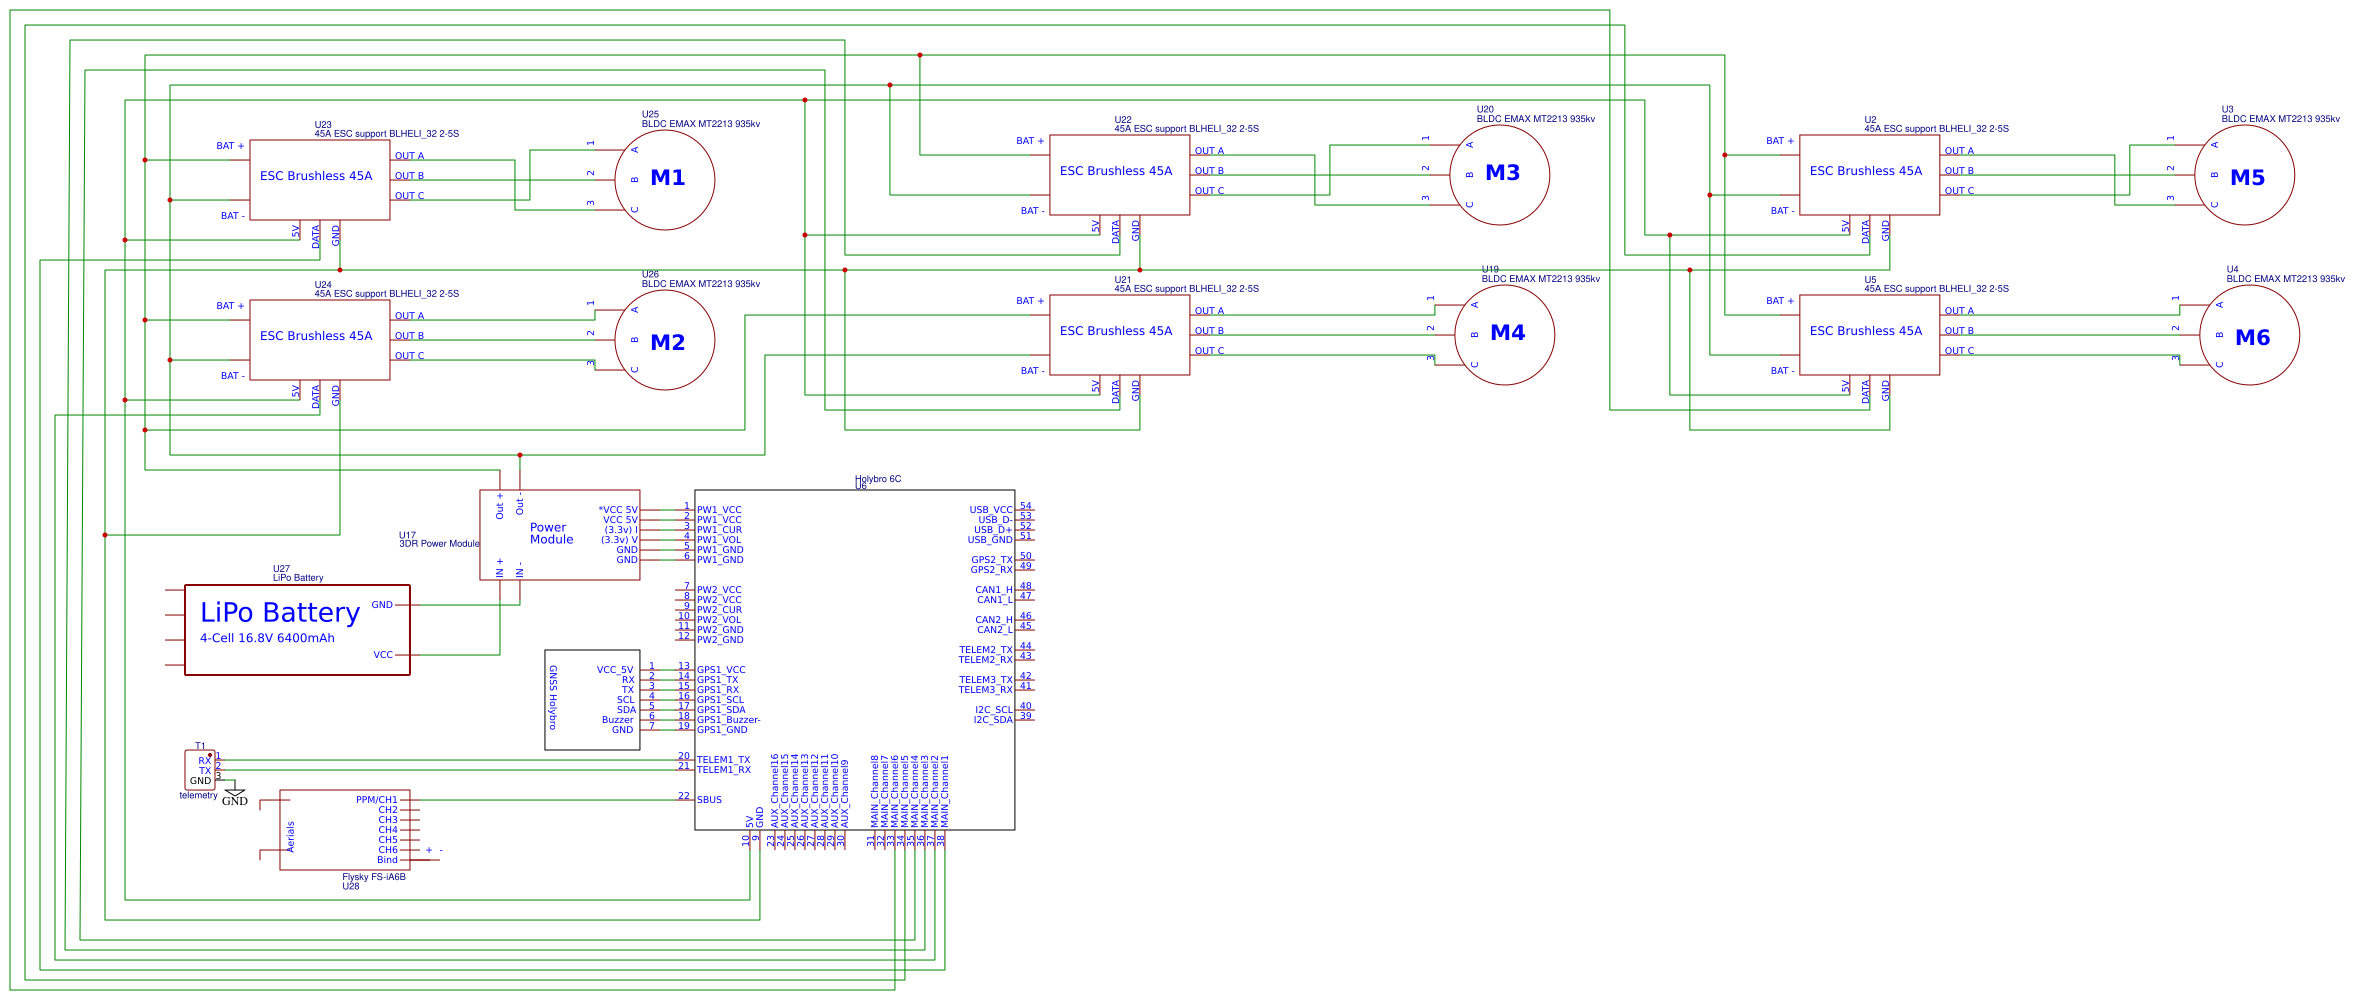Click the GPS2_TX pin label
Viewport: 2355px width, 1000px height.
point(992,560)
